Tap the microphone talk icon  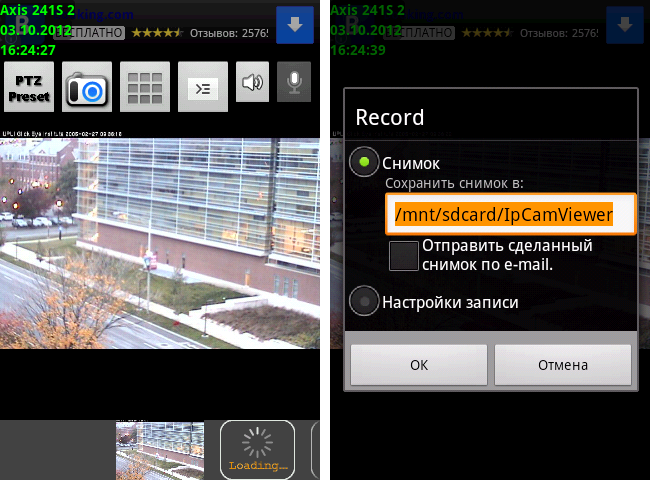coord(294,82)
